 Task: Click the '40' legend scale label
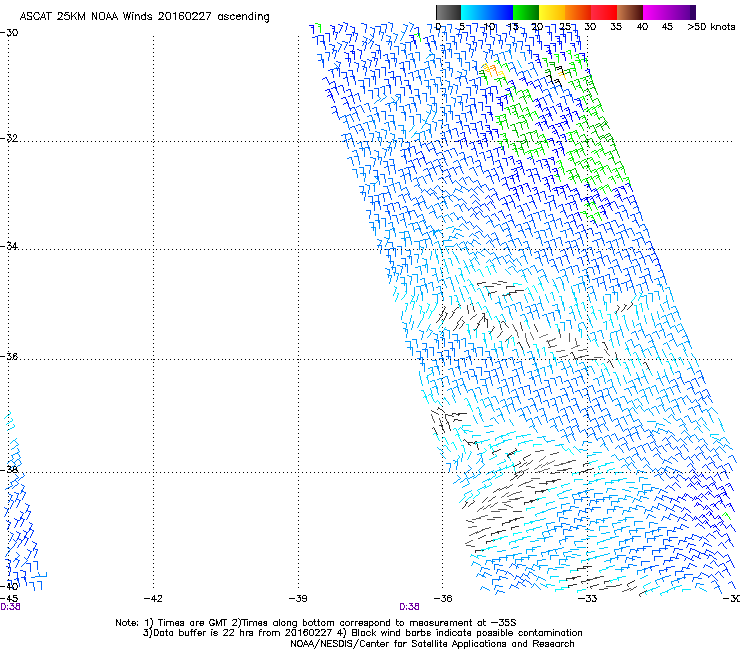coord(642,27)
